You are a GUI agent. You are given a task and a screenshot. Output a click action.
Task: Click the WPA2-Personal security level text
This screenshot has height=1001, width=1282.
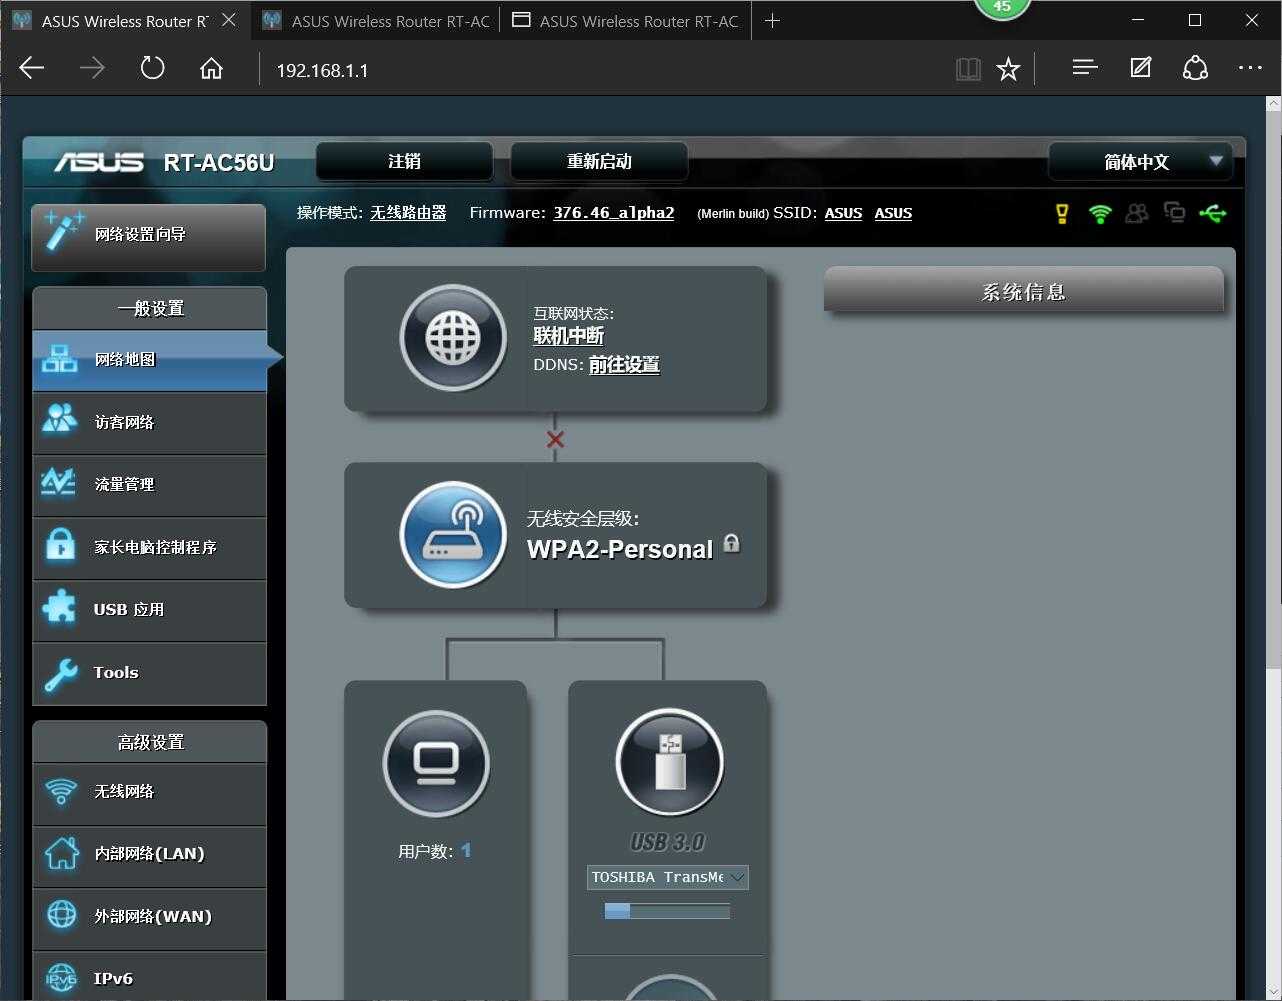[620, 548]
